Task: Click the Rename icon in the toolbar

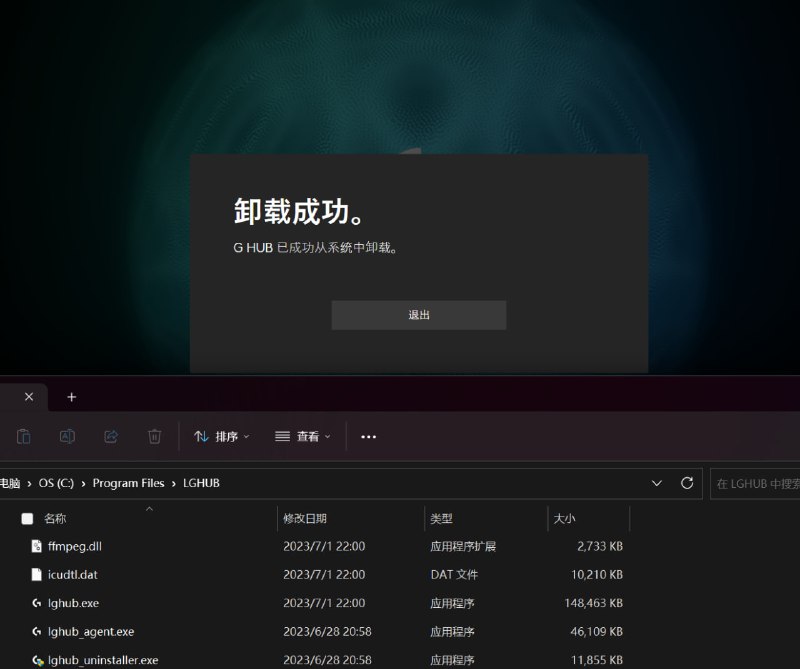Action: 67,437
